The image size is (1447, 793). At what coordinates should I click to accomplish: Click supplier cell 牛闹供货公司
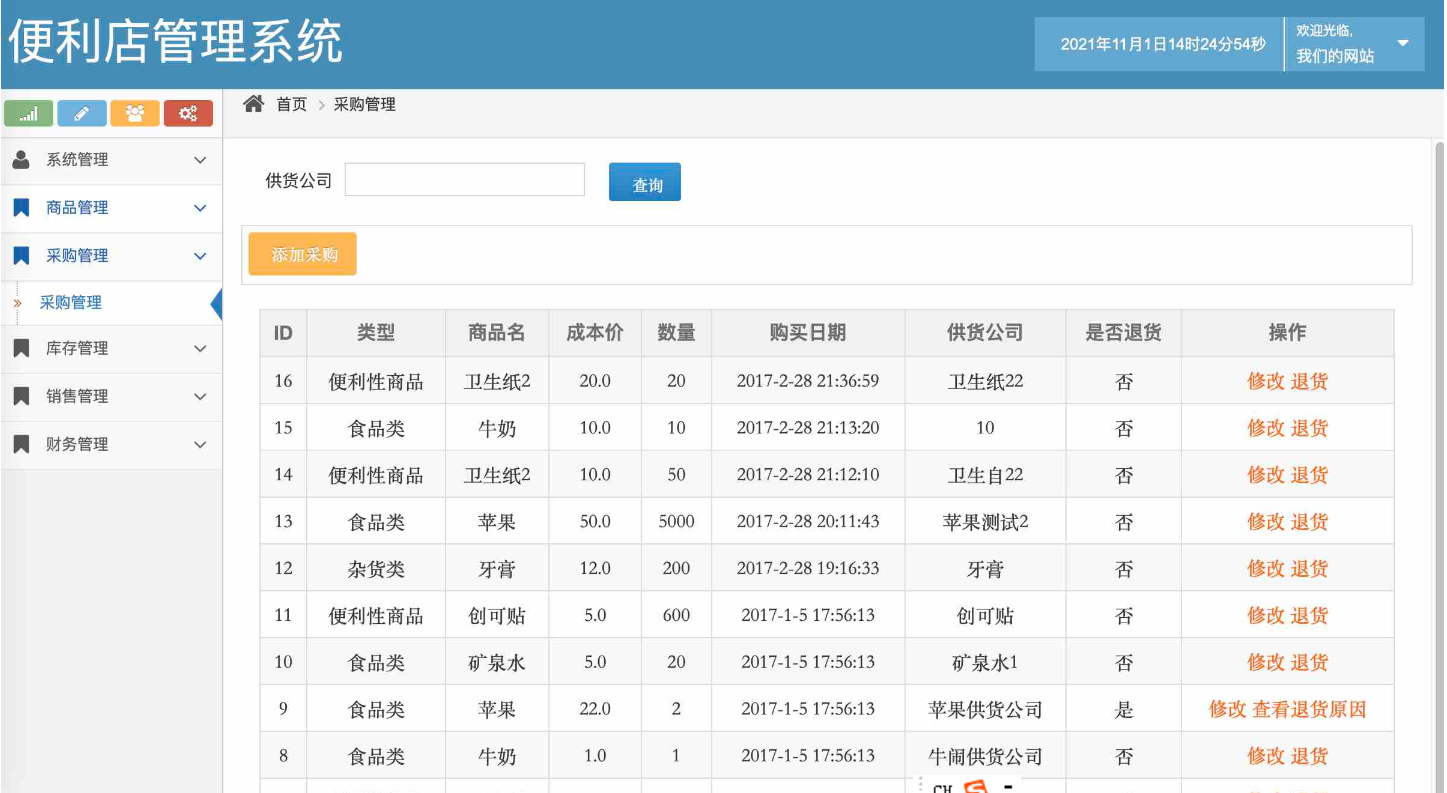click(985, 756)
